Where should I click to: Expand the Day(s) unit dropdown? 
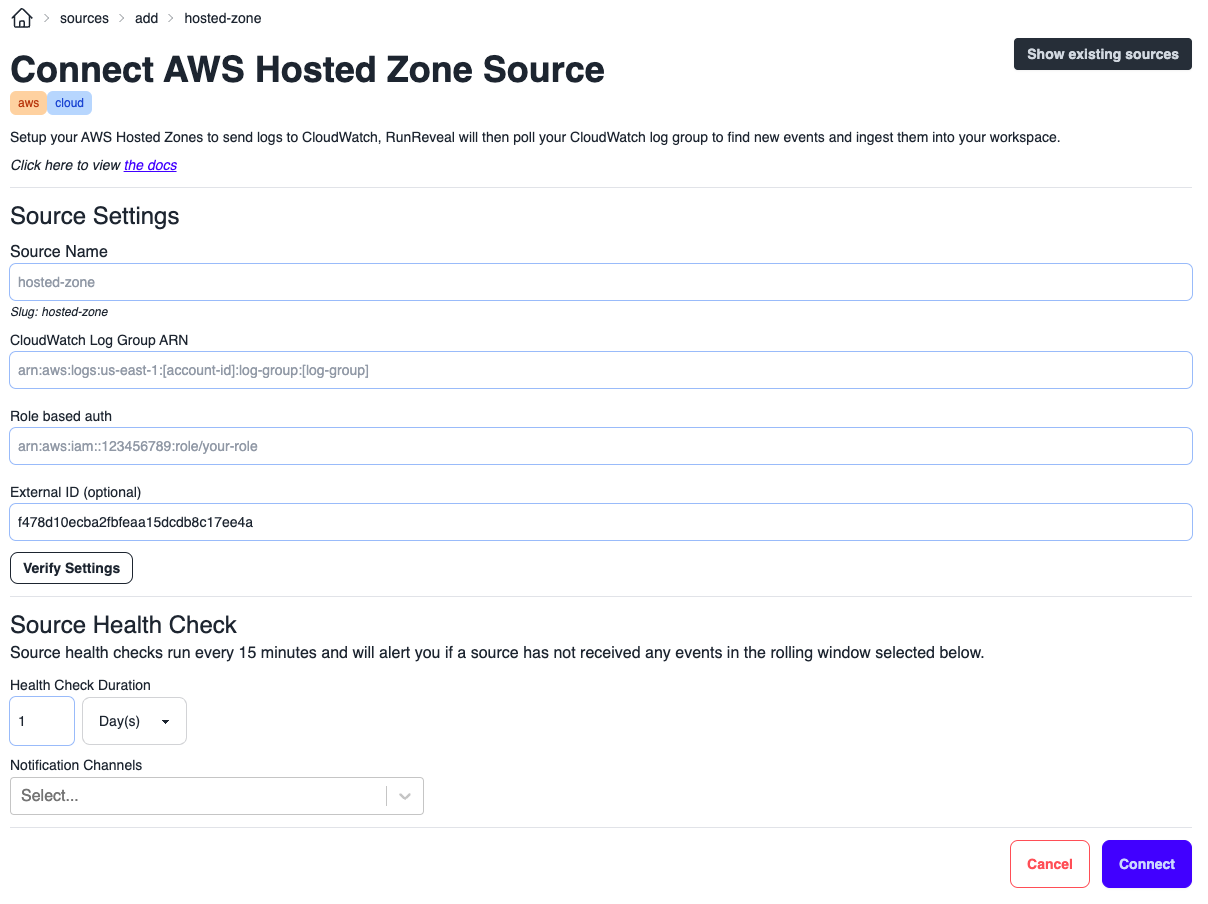coord(134,721)
